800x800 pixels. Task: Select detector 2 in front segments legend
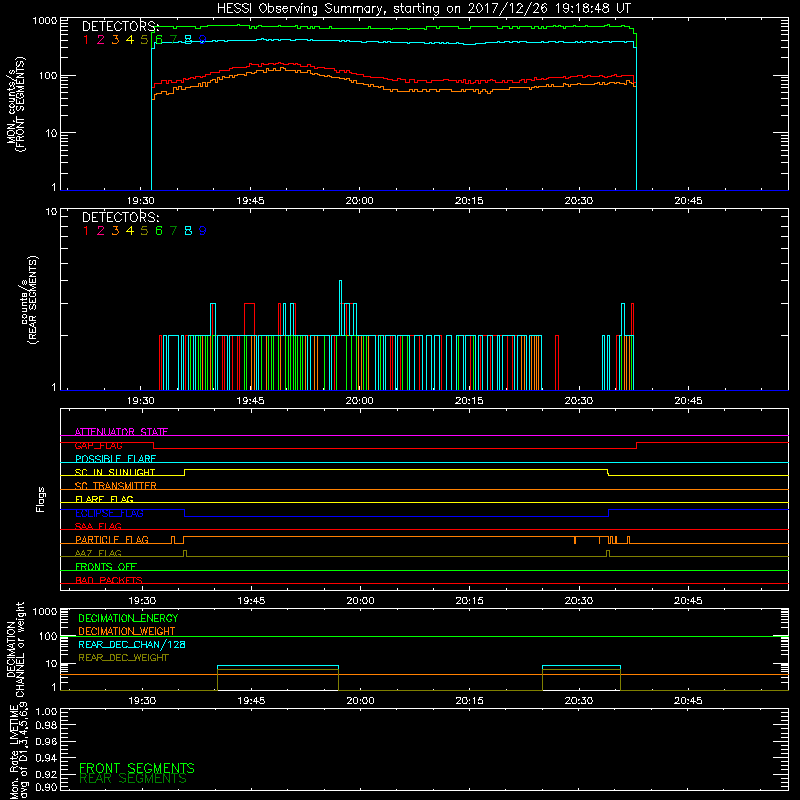(x=101, y=40)
